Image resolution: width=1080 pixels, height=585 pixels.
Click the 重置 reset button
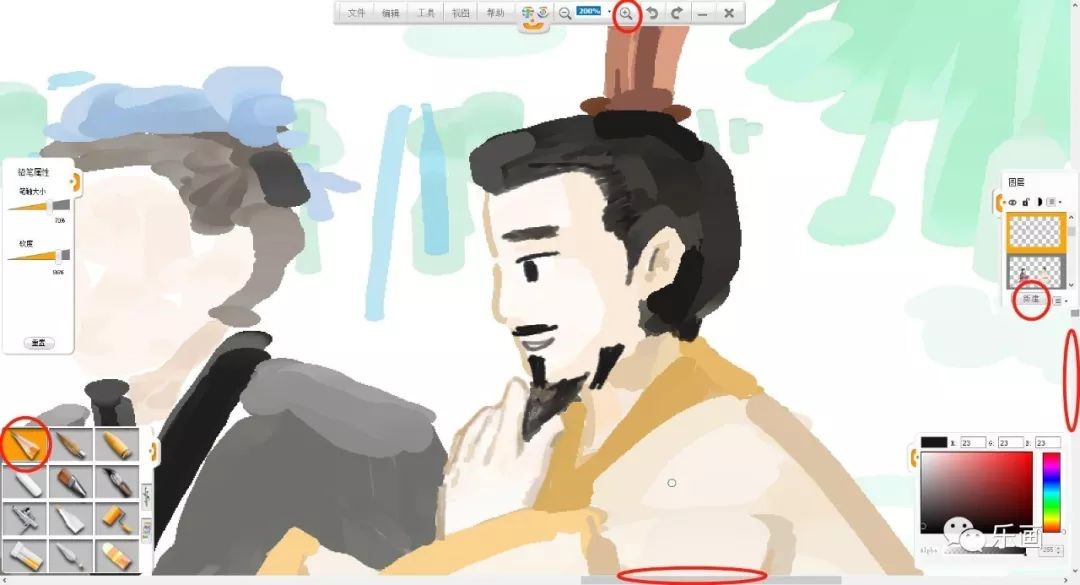tap(38, 342)
